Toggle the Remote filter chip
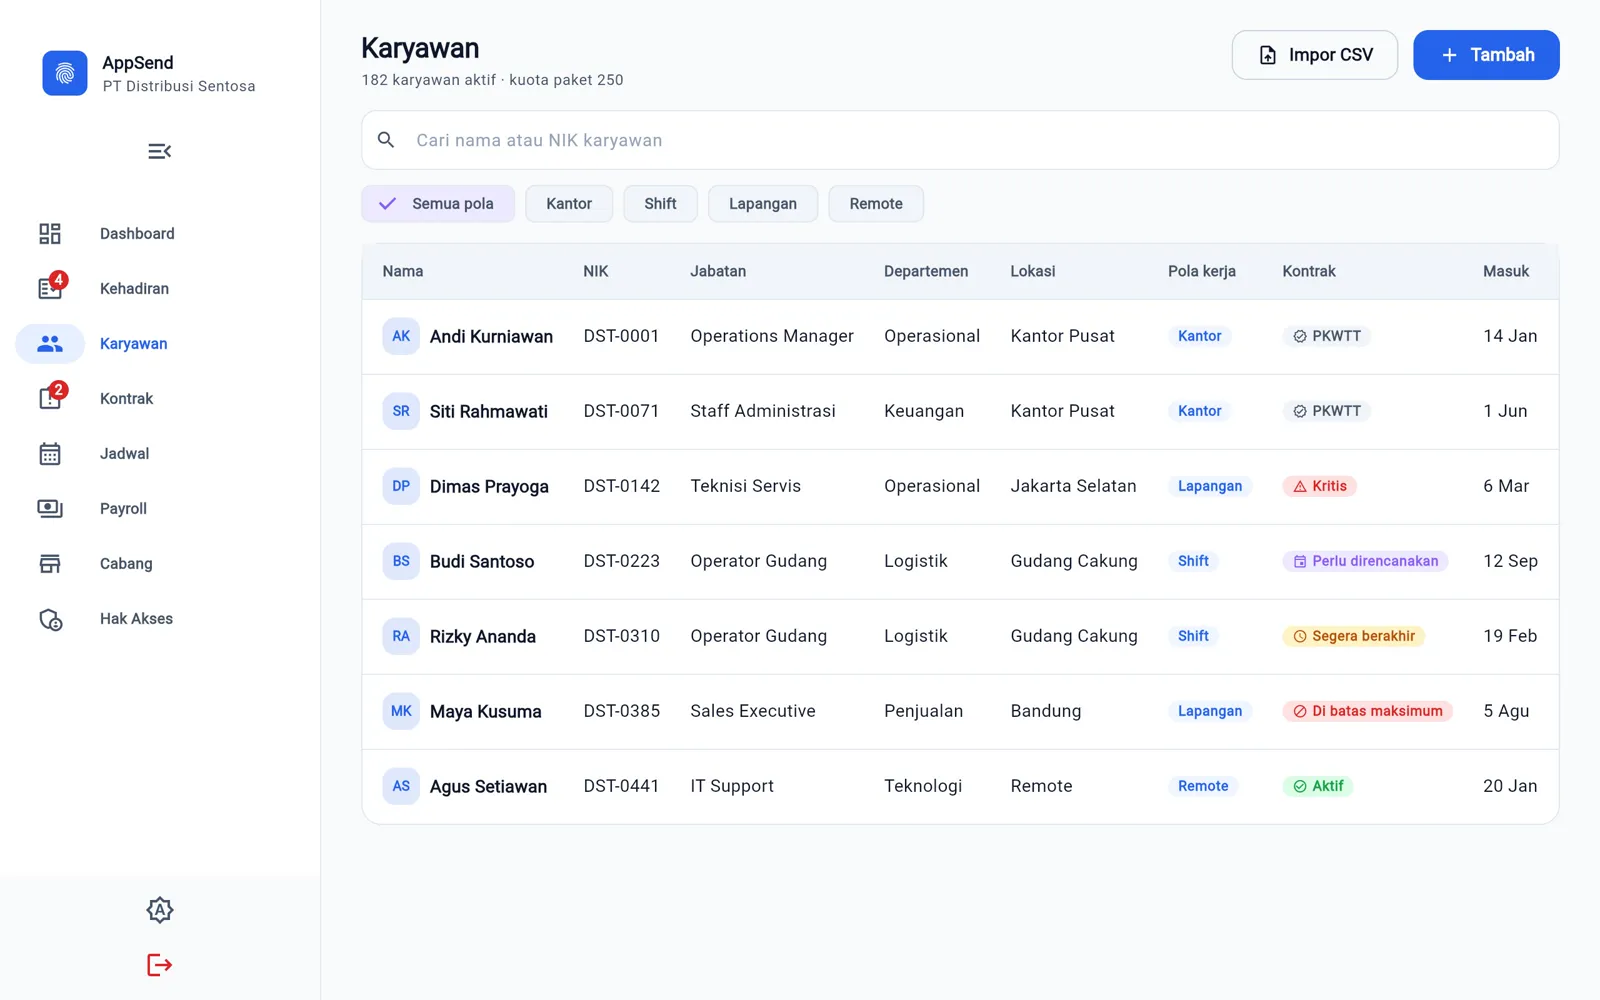1600x1000 pixels. (x=876, y=204)
